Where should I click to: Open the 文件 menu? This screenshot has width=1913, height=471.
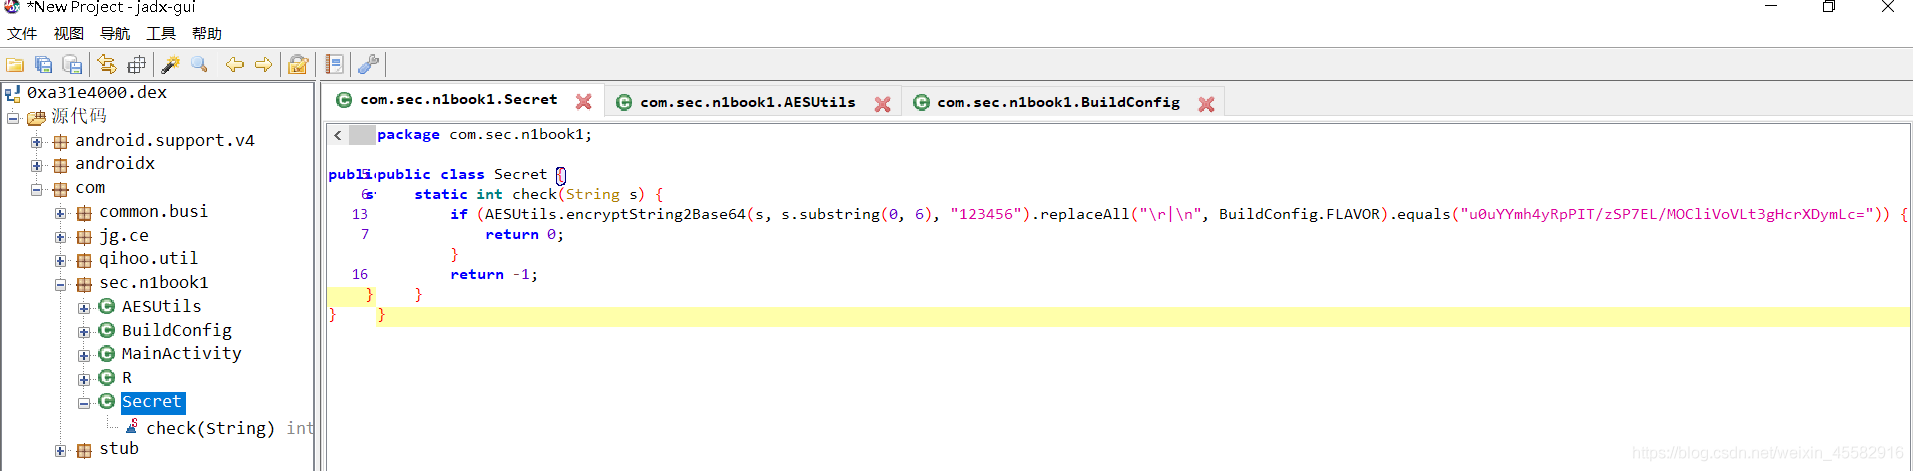[22, 33]
